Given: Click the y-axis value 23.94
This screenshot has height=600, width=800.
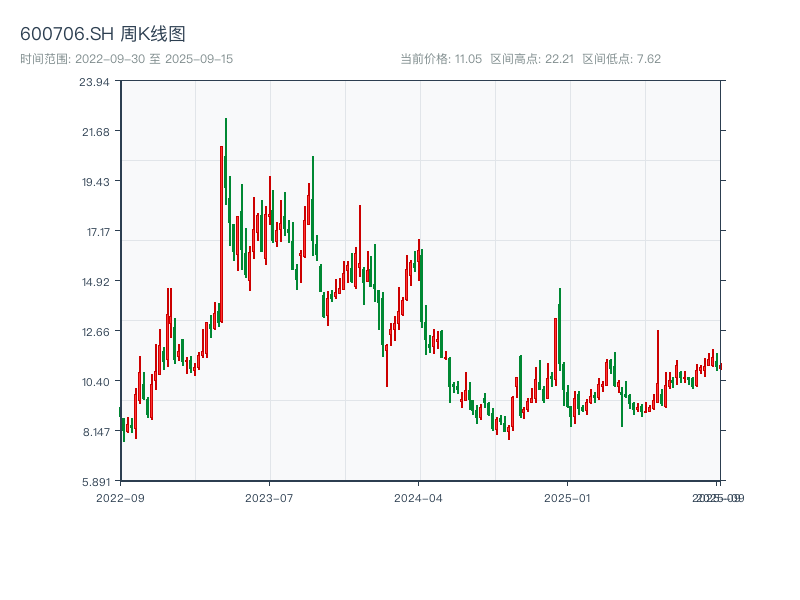Looking at the screenshot, I should coord(94,82).
